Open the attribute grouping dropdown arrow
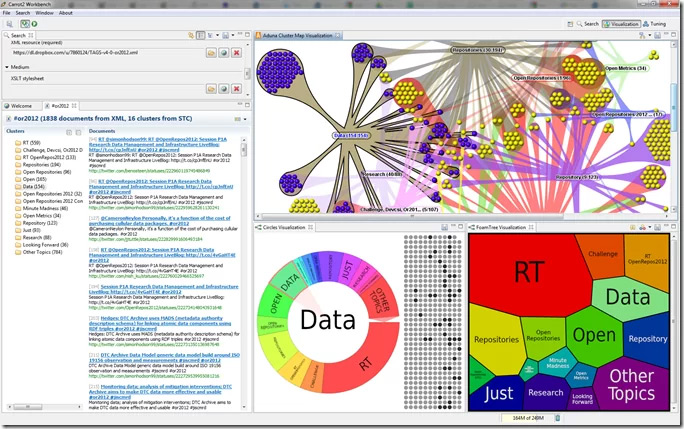684x429 pixels. 217,35
